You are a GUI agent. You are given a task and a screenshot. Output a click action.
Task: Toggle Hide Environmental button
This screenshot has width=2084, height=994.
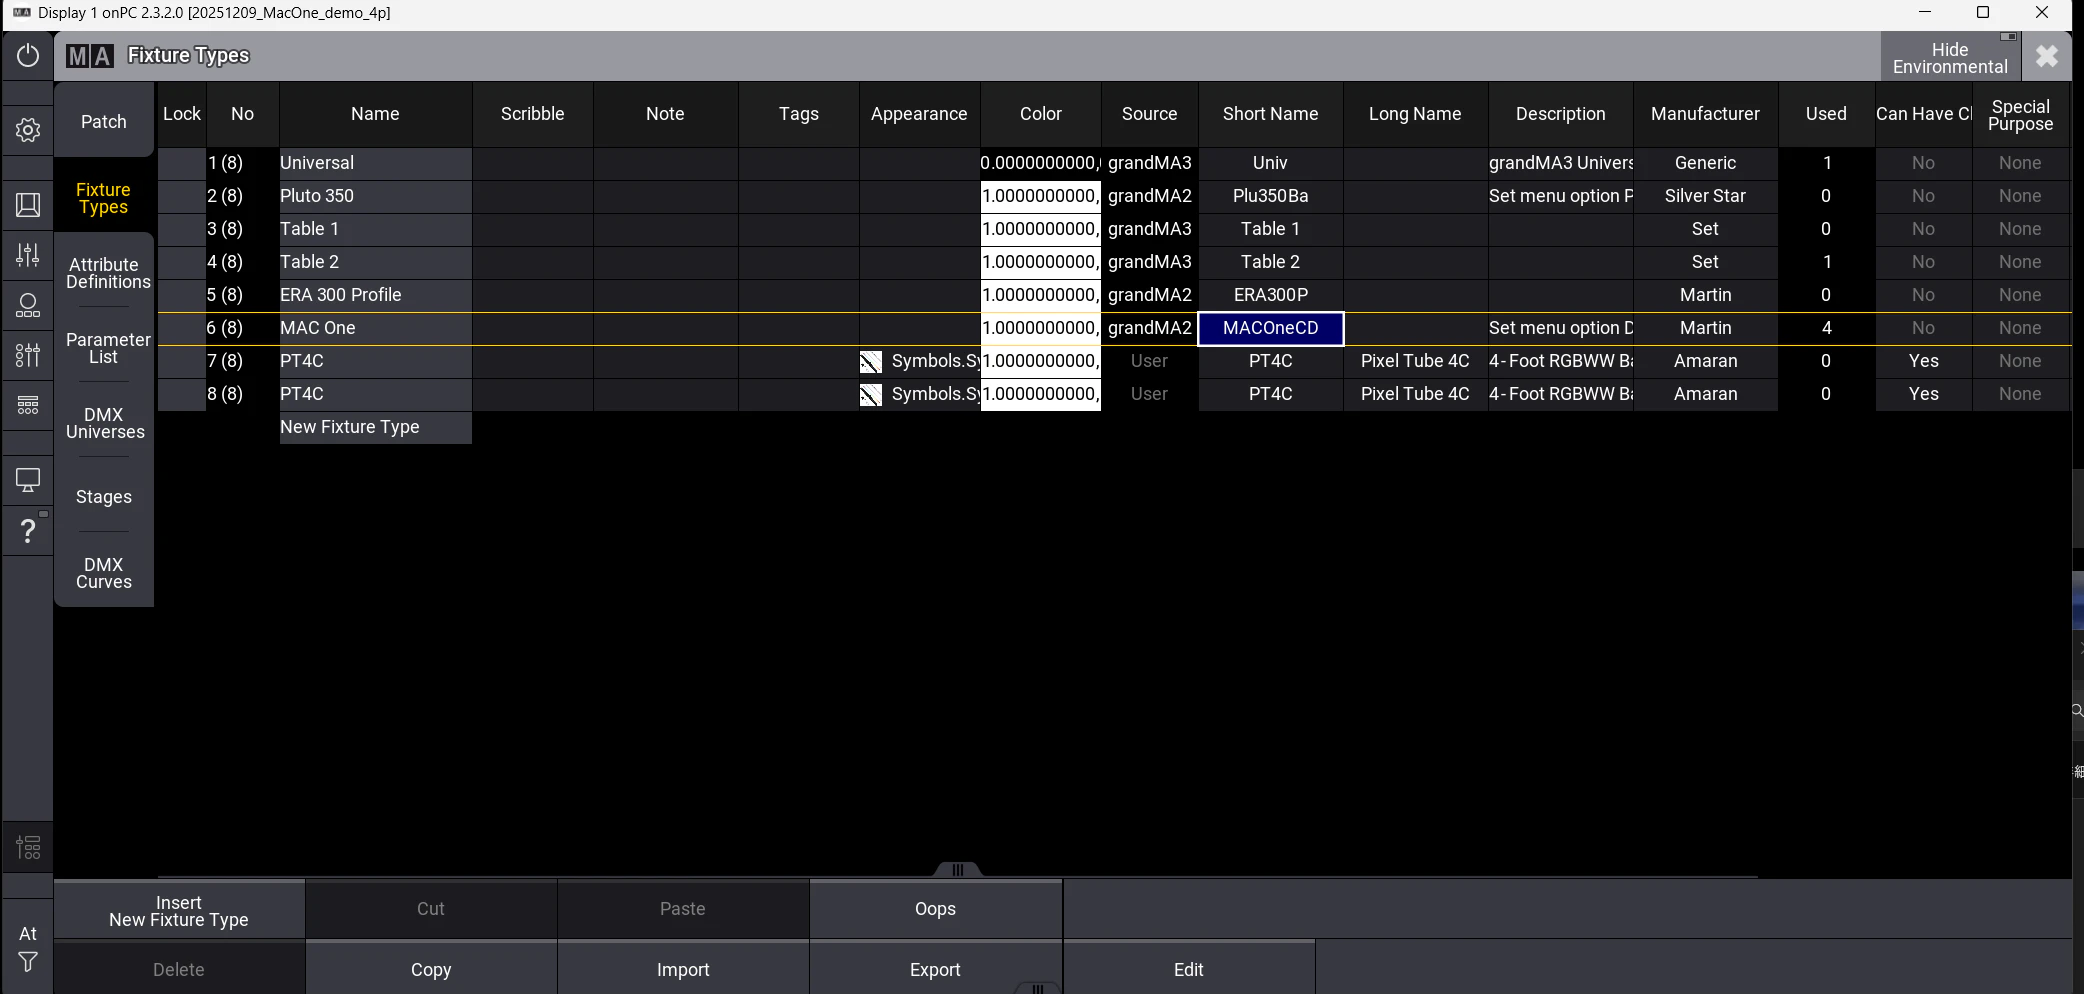(x=1950, y=57)
